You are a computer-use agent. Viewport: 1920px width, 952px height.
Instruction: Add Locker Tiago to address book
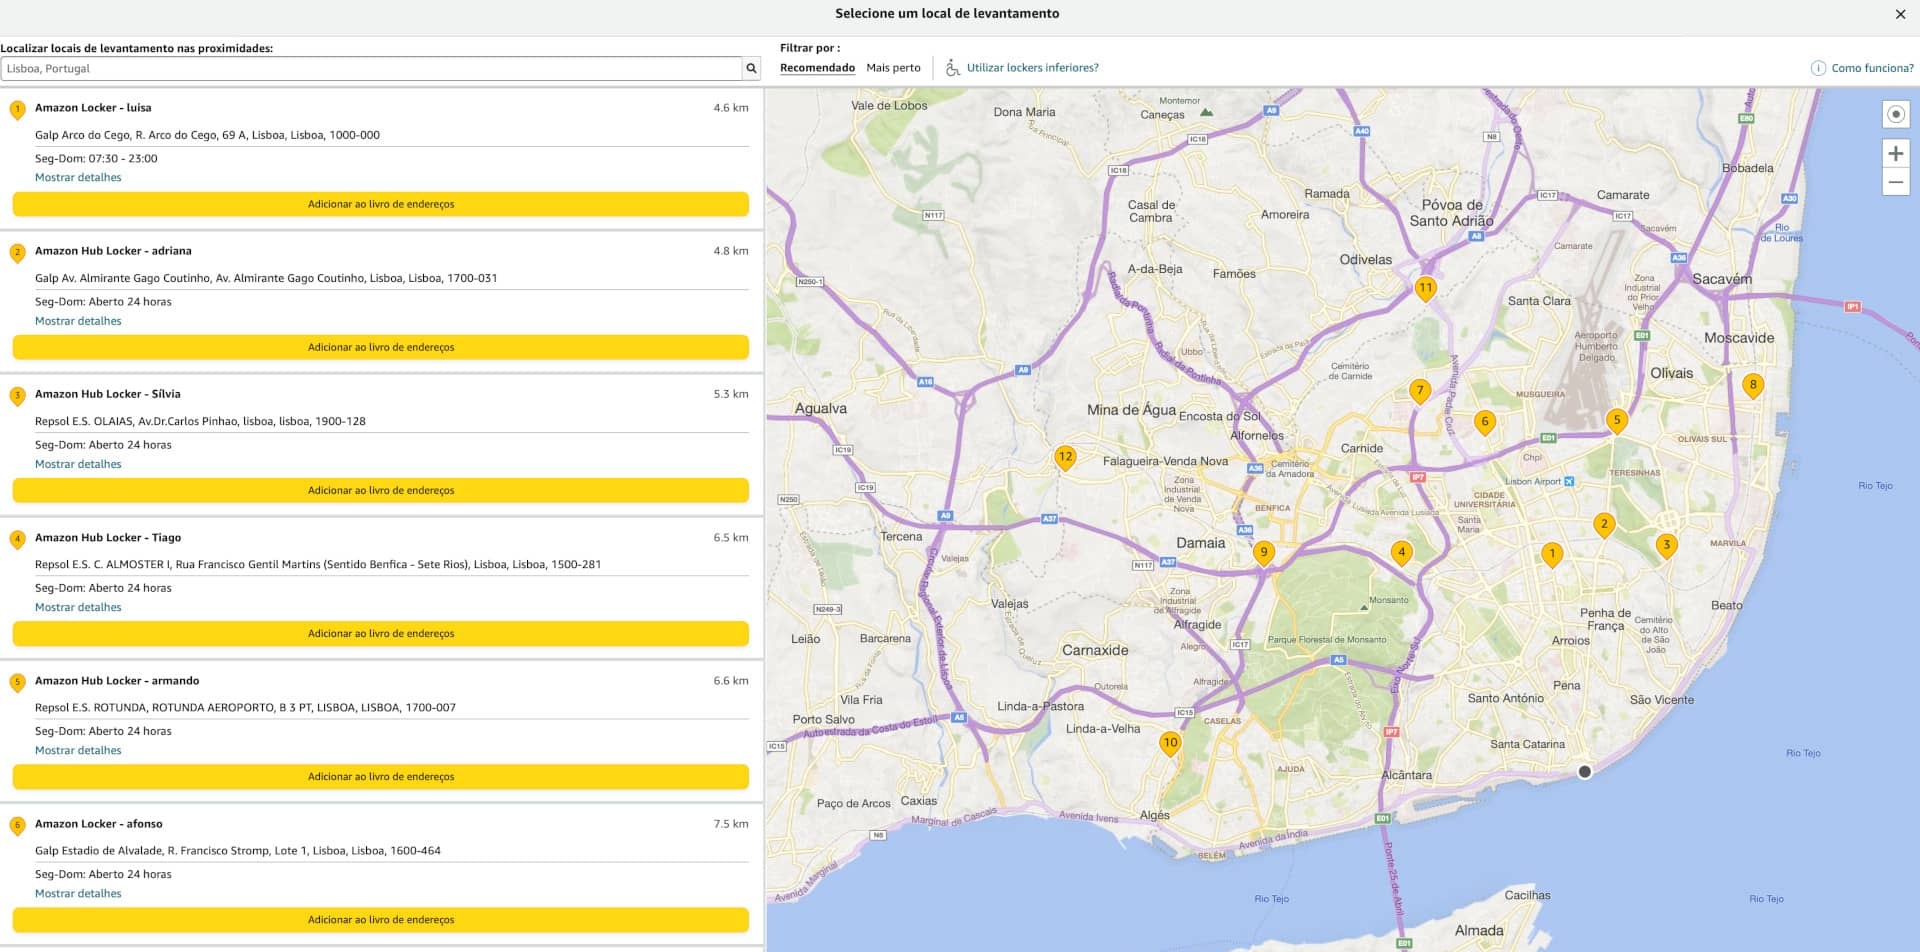[x=381, y=633]
